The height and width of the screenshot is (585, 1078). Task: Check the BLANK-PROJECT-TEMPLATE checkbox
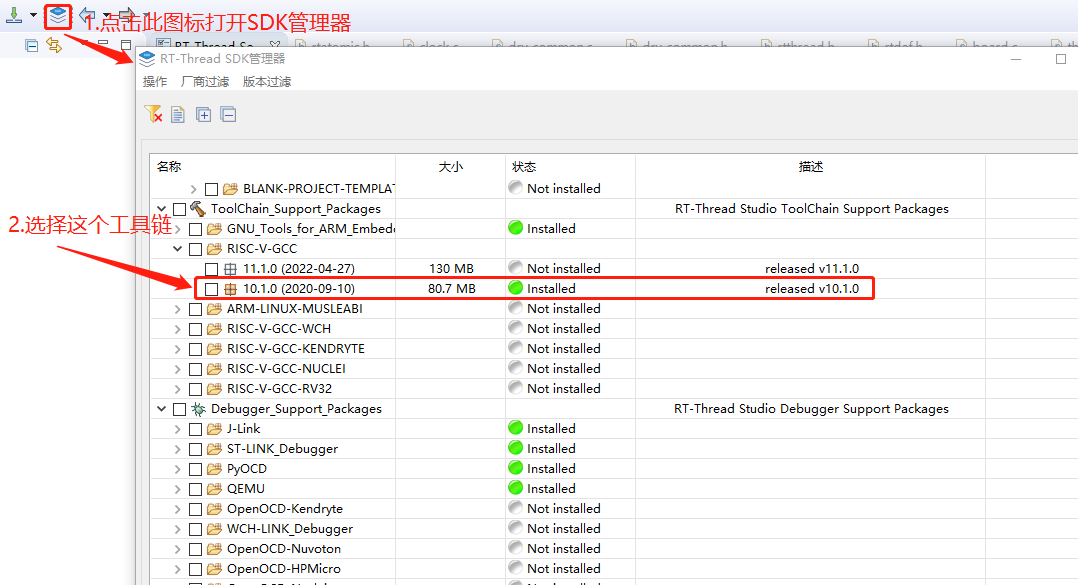(x=212, y=189)
